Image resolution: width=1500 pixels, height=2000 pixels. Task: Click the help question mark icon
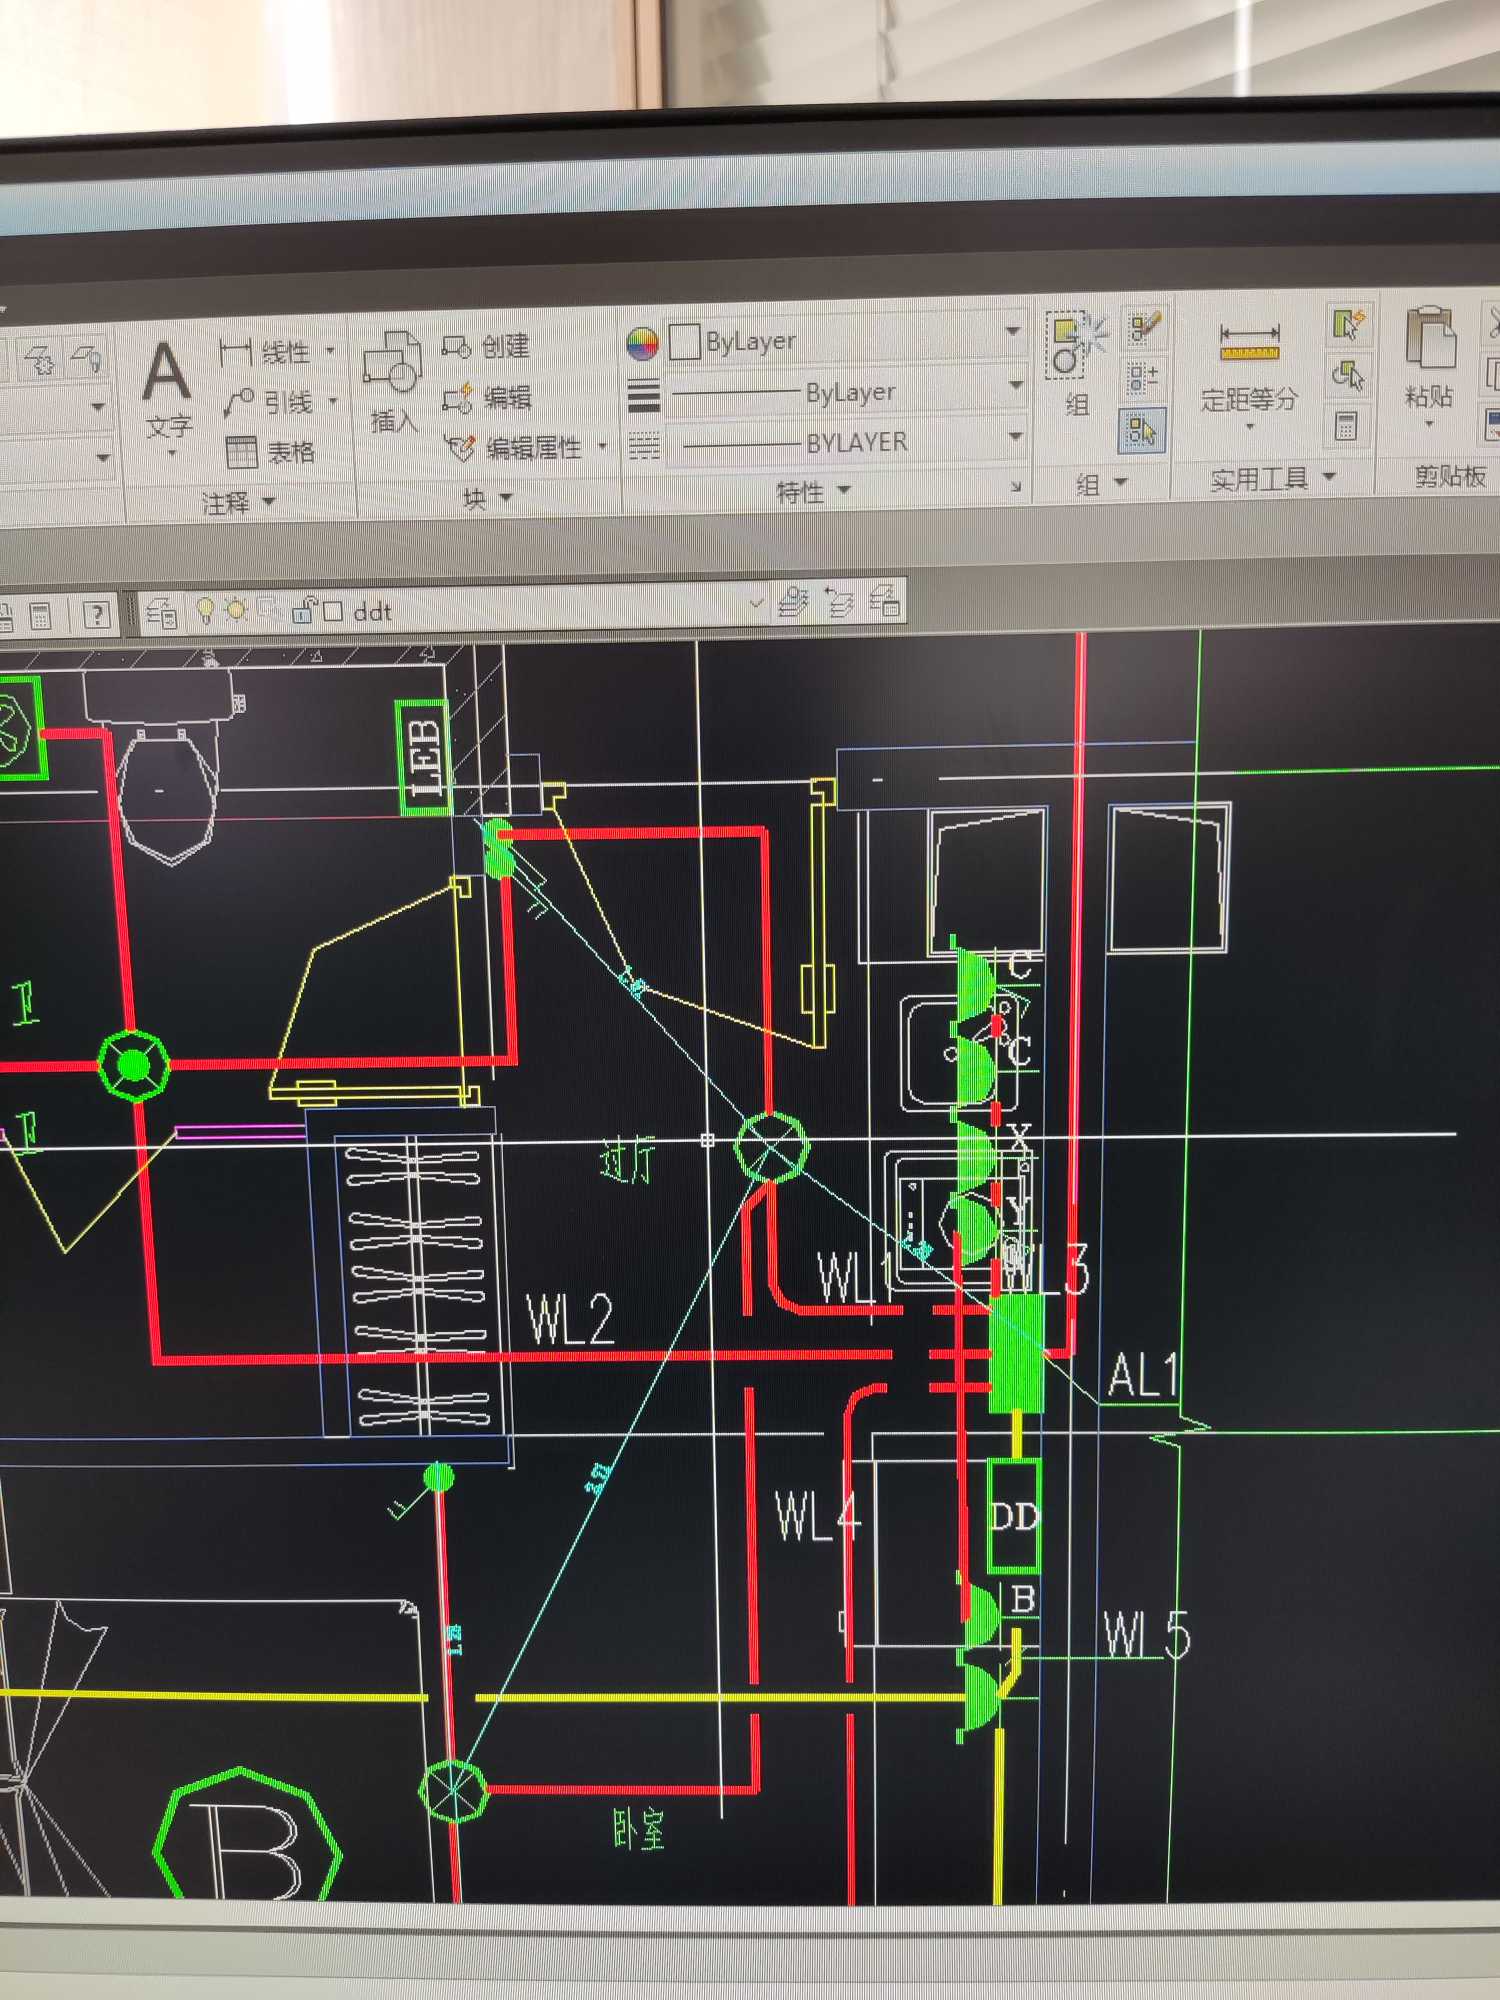click(x=96, y=614)
